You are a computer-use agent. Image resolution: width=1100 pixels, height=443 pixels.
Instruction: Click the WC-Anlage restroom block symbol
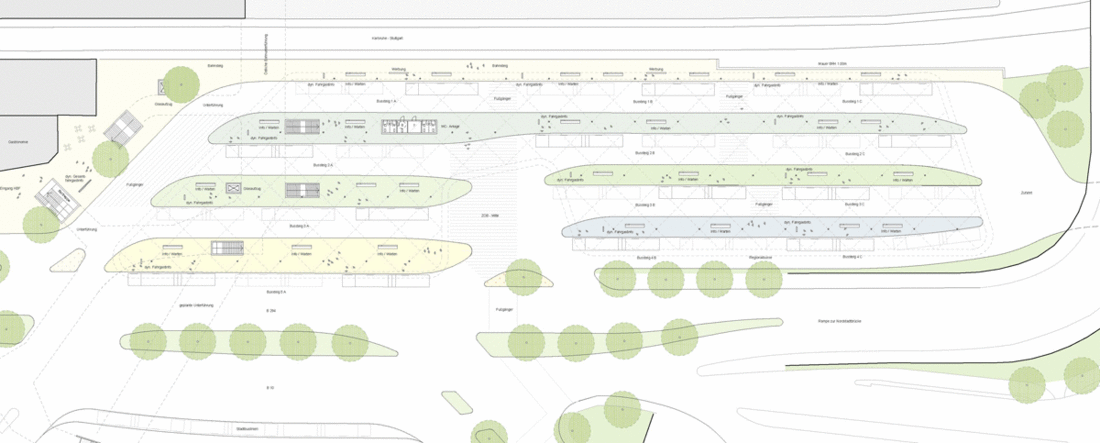tap(402, 127)
